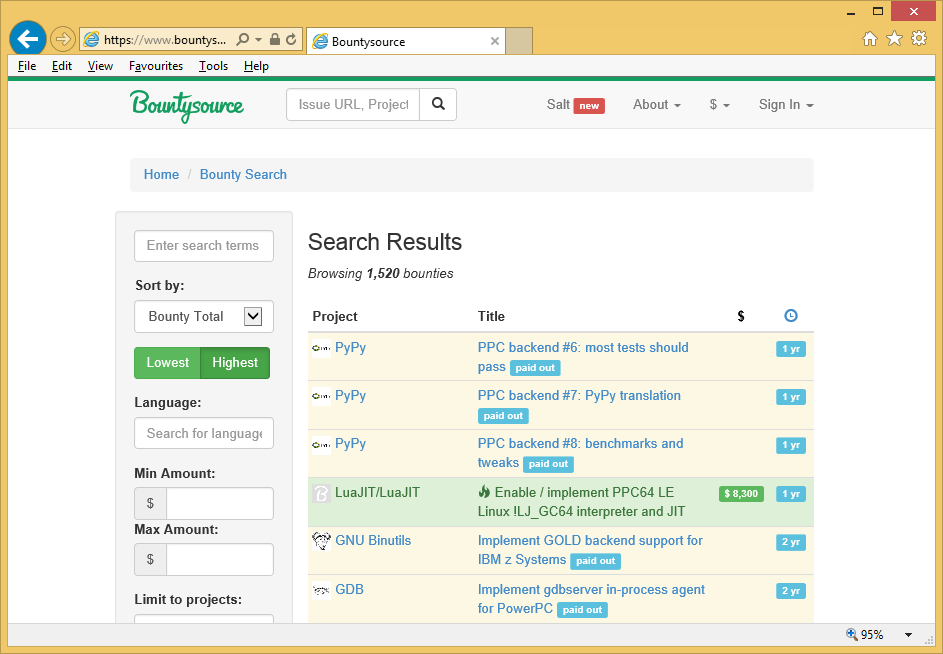Open the Favourites menu
Image resolution: width=943 pixels, height=654 pixels.
click(x=156, y=66)
